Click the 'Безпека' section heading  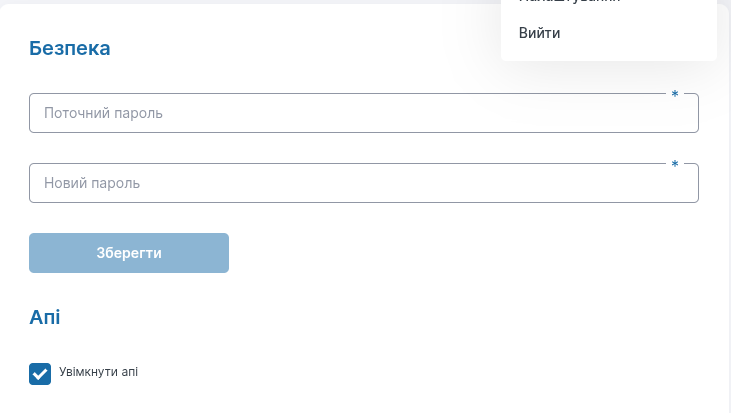(70, 48)
